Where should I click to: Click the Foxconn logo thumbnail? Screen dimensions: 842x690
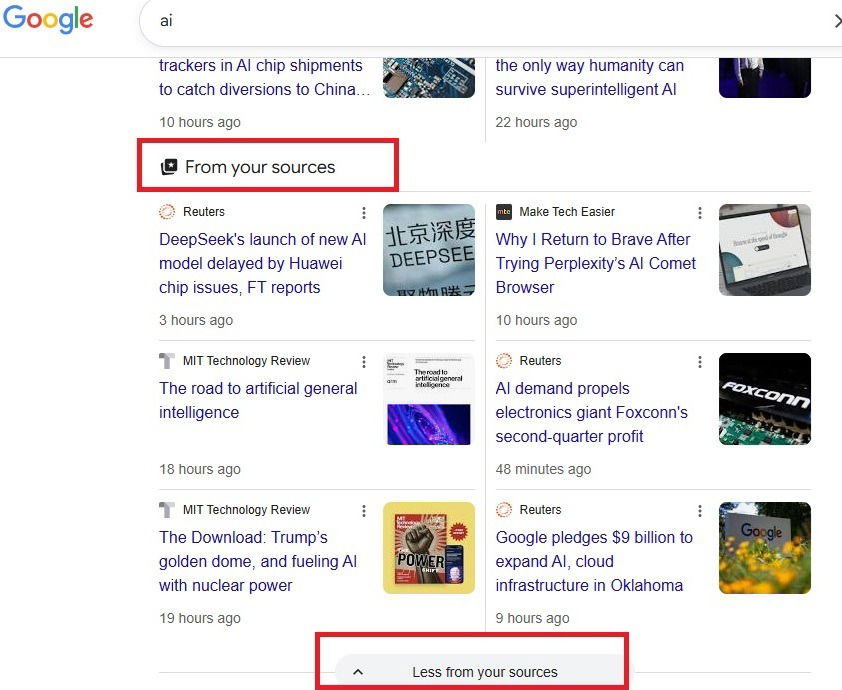[765, 399]
